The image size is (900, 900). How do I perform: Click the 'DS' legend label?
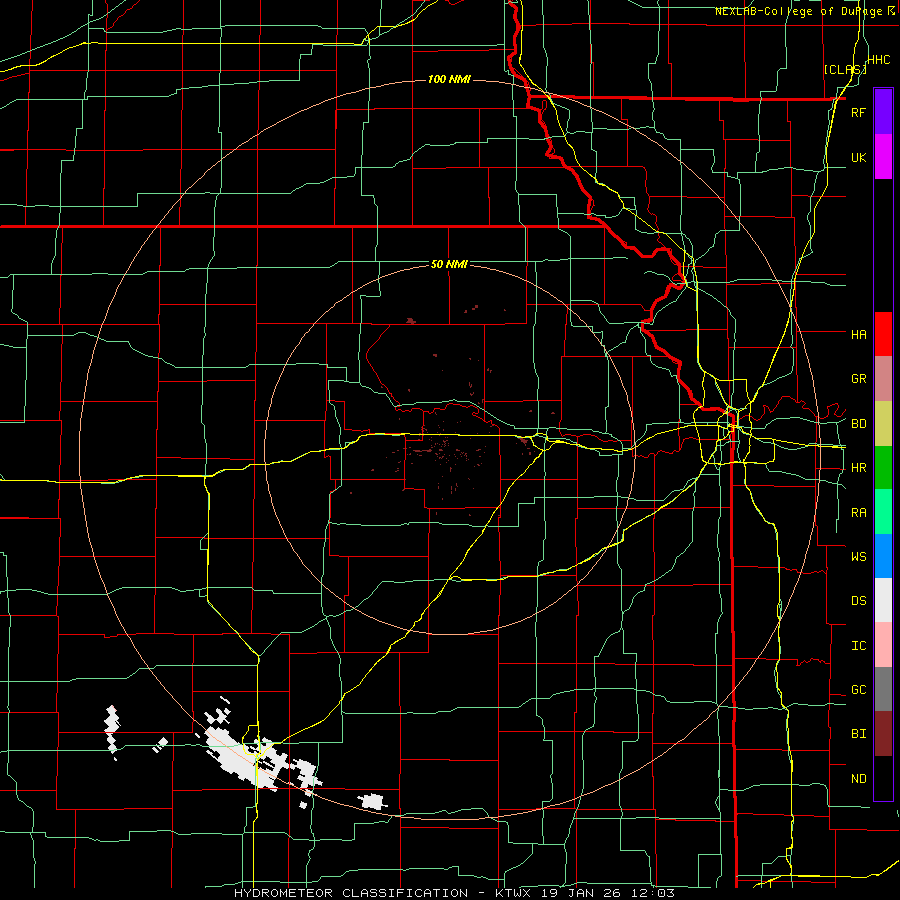click(858, 601)
